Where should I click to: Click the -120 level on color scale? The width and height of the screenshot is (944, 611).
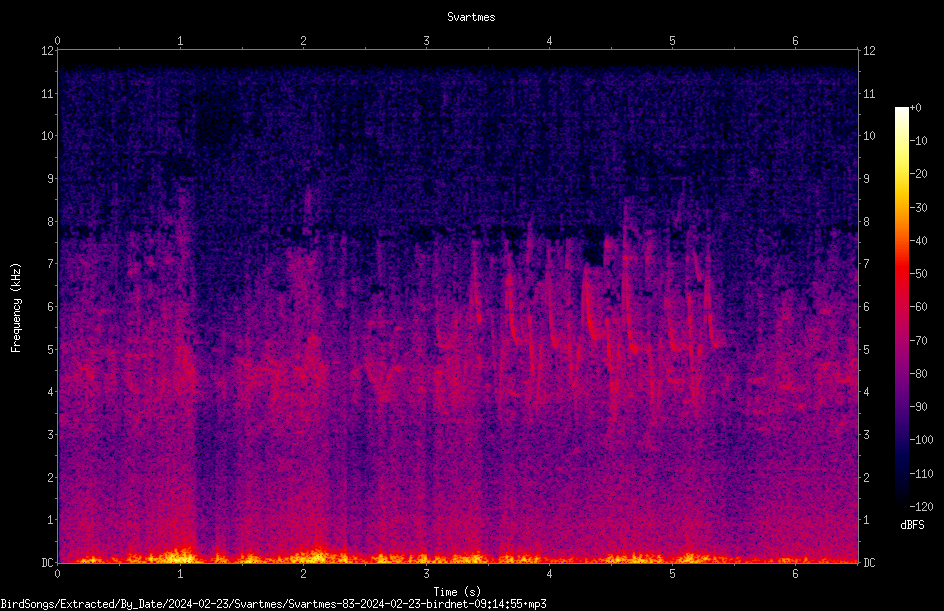(921, 506)
